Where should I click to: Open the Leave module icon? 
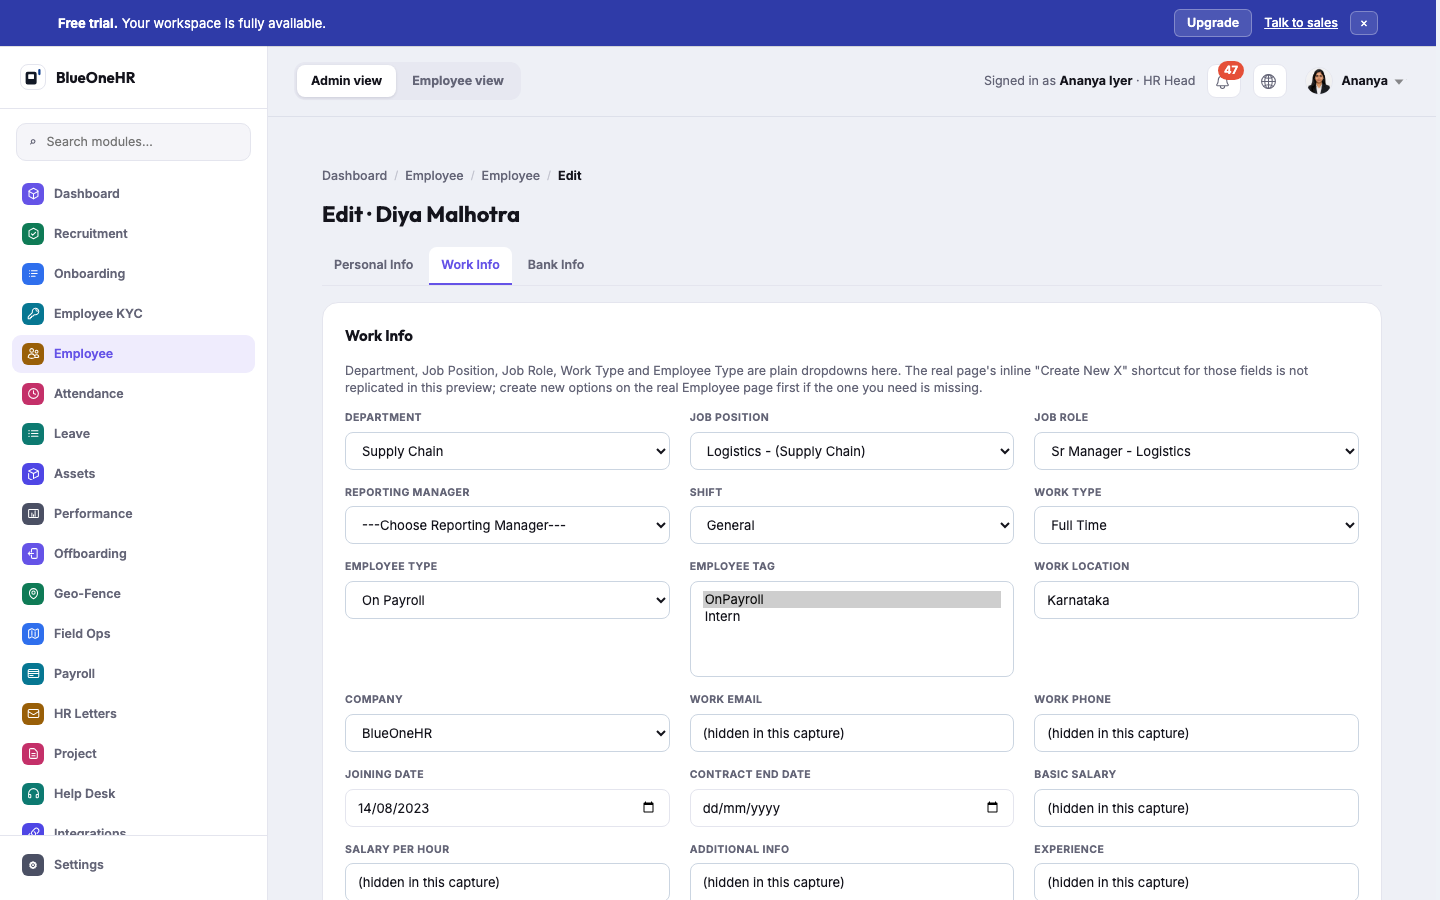point(33,434)
